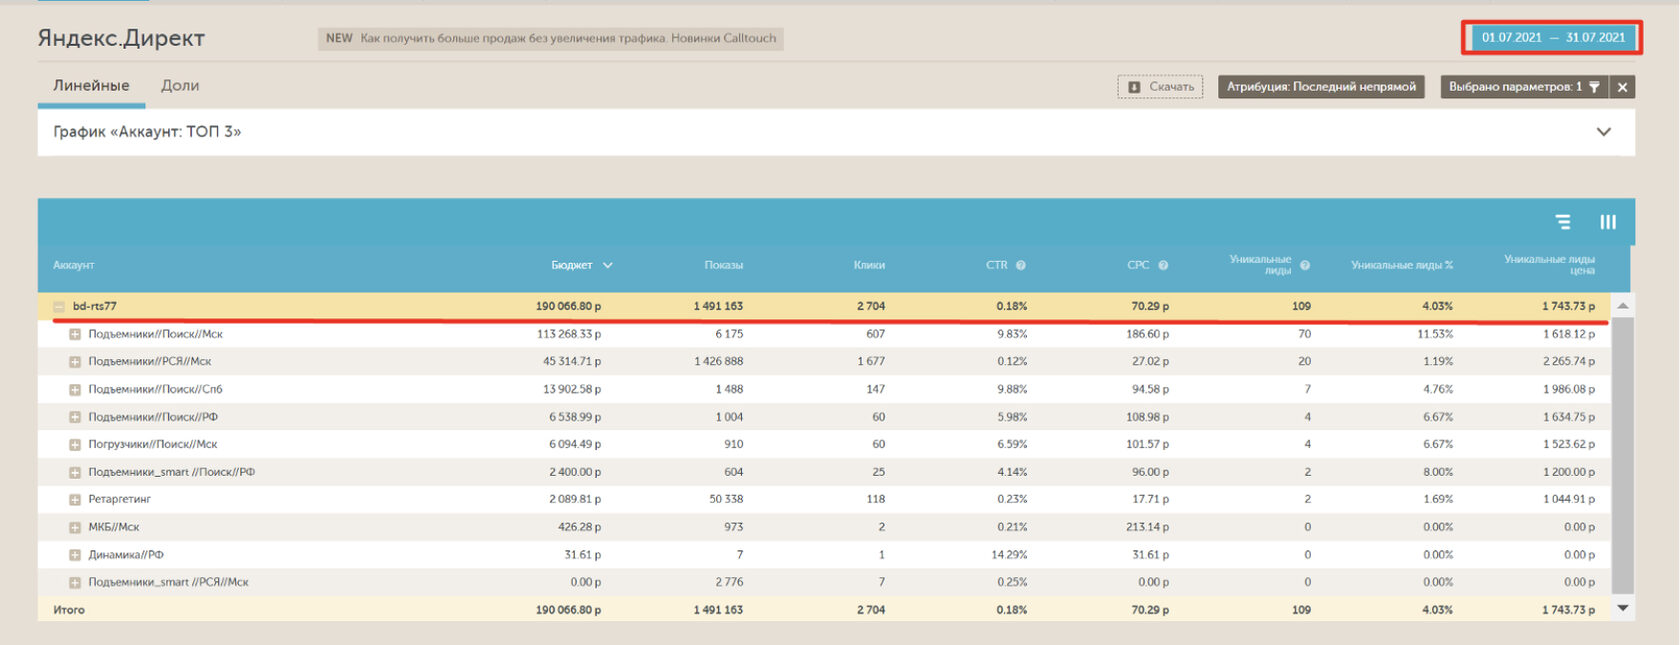
Task: Collapse the bd-rts77 account row
Action: (x=59, y=307)
